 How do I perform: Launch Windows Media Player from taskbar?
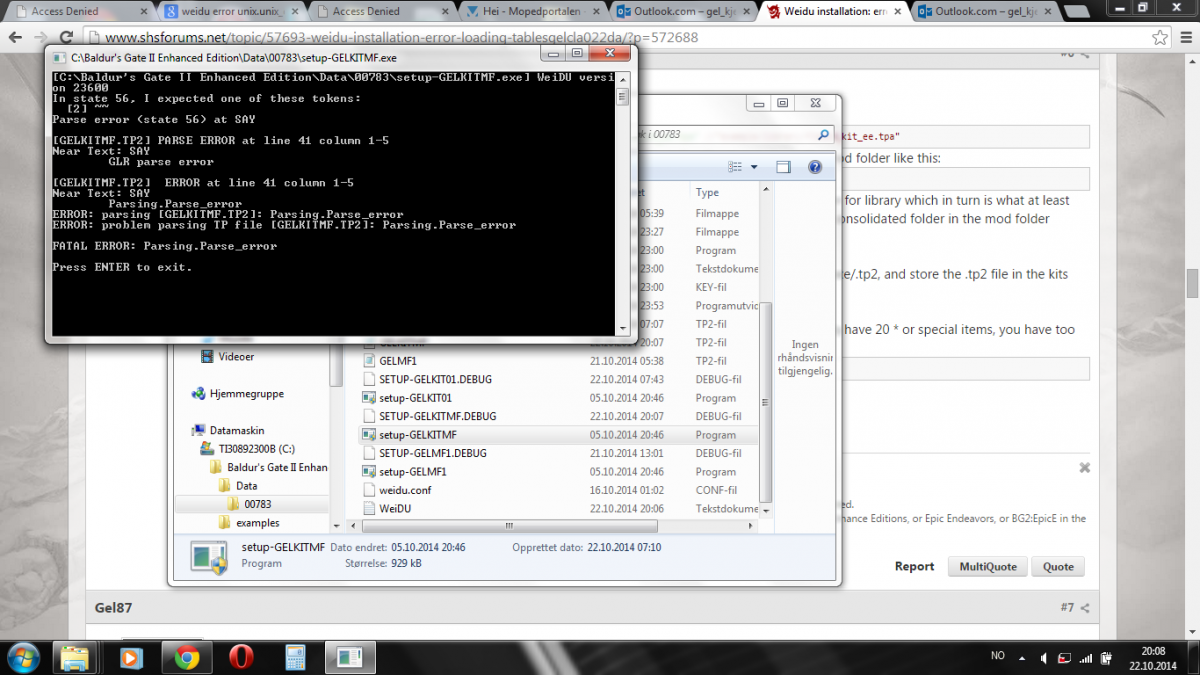[131, 658]
